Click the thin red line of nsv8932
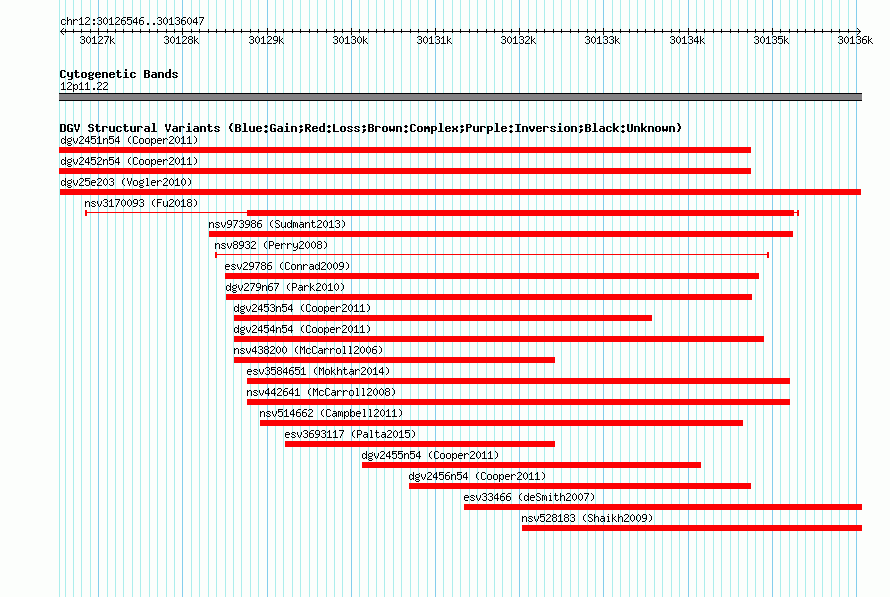Viewport: 890px width, 597px height. click(x=492, y=255)
